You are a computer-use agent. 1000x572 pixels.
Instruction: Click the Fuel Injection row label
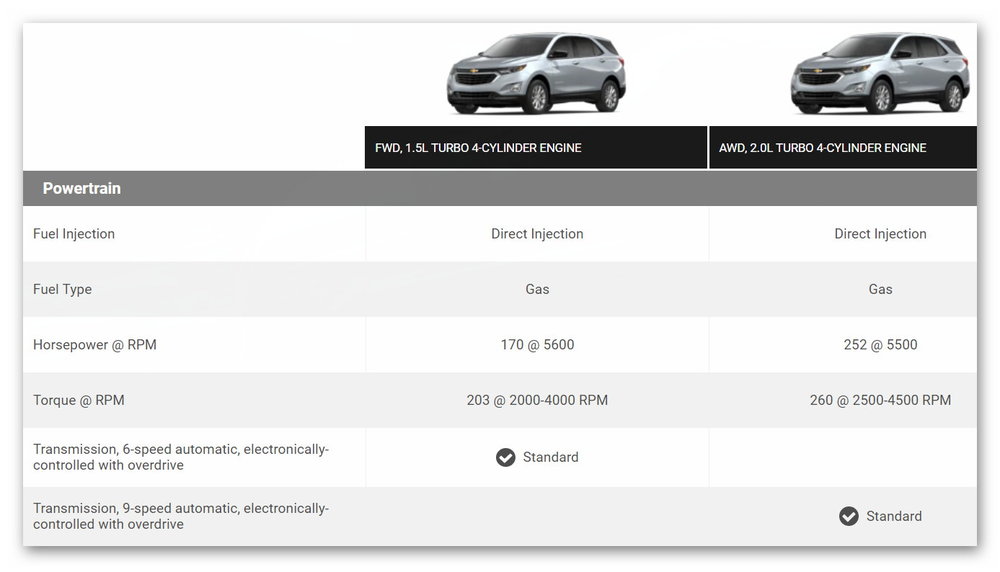pos(74,234)
